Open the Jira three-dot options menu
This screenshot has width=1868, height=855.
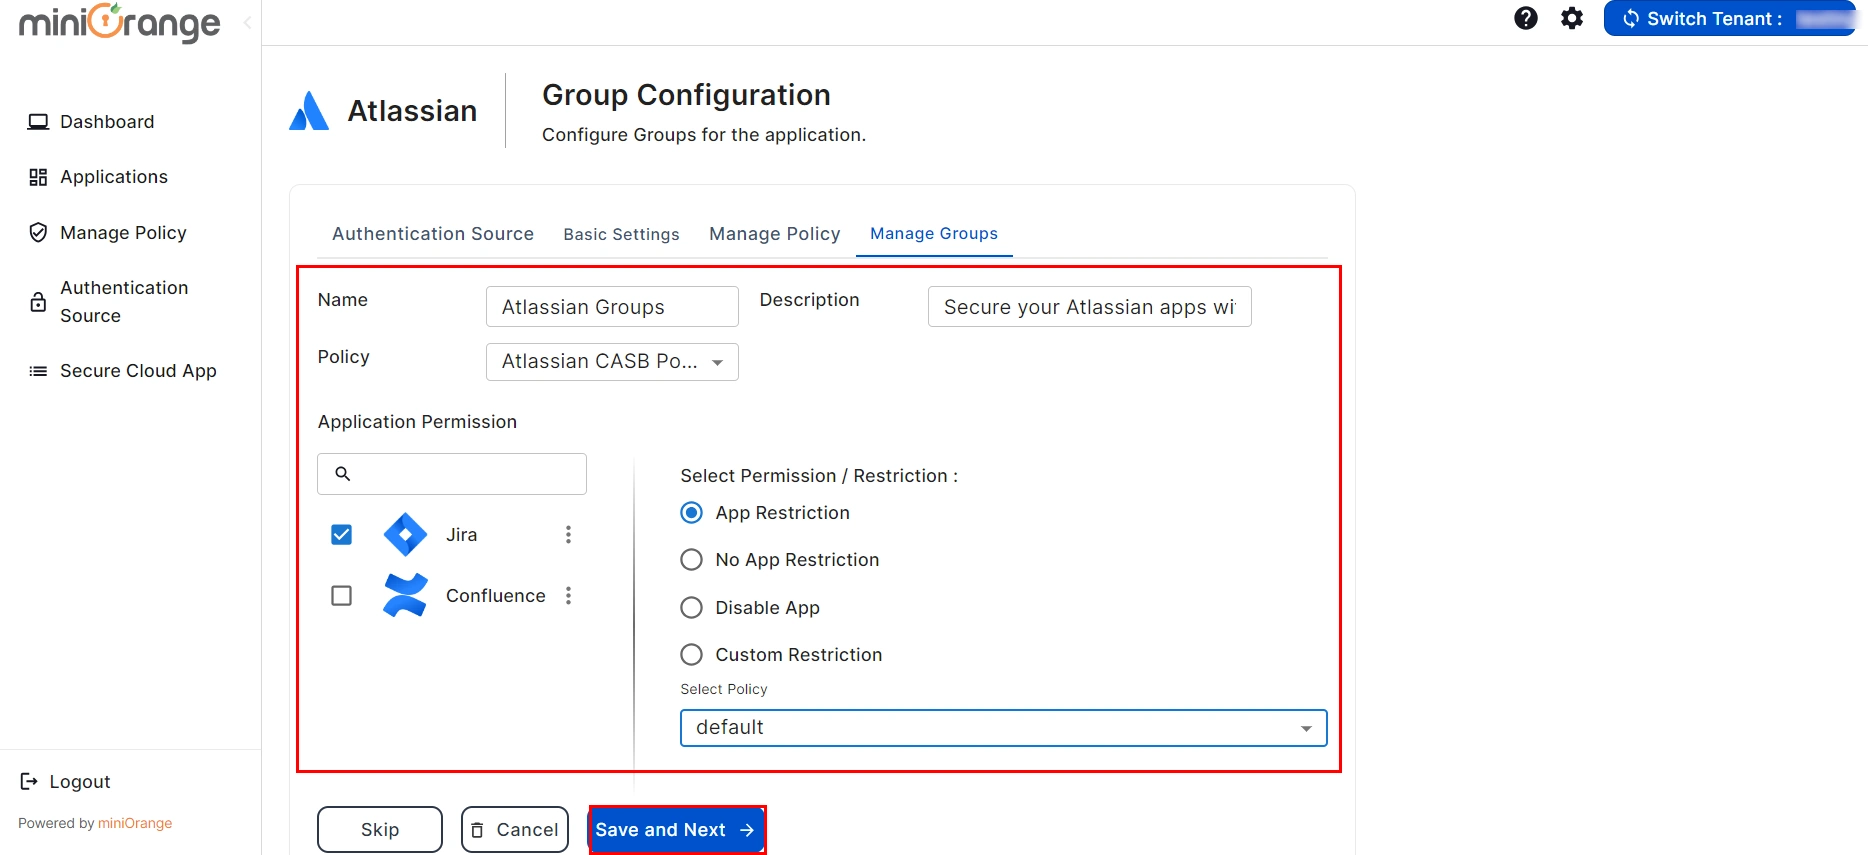[x=568, y=535]
